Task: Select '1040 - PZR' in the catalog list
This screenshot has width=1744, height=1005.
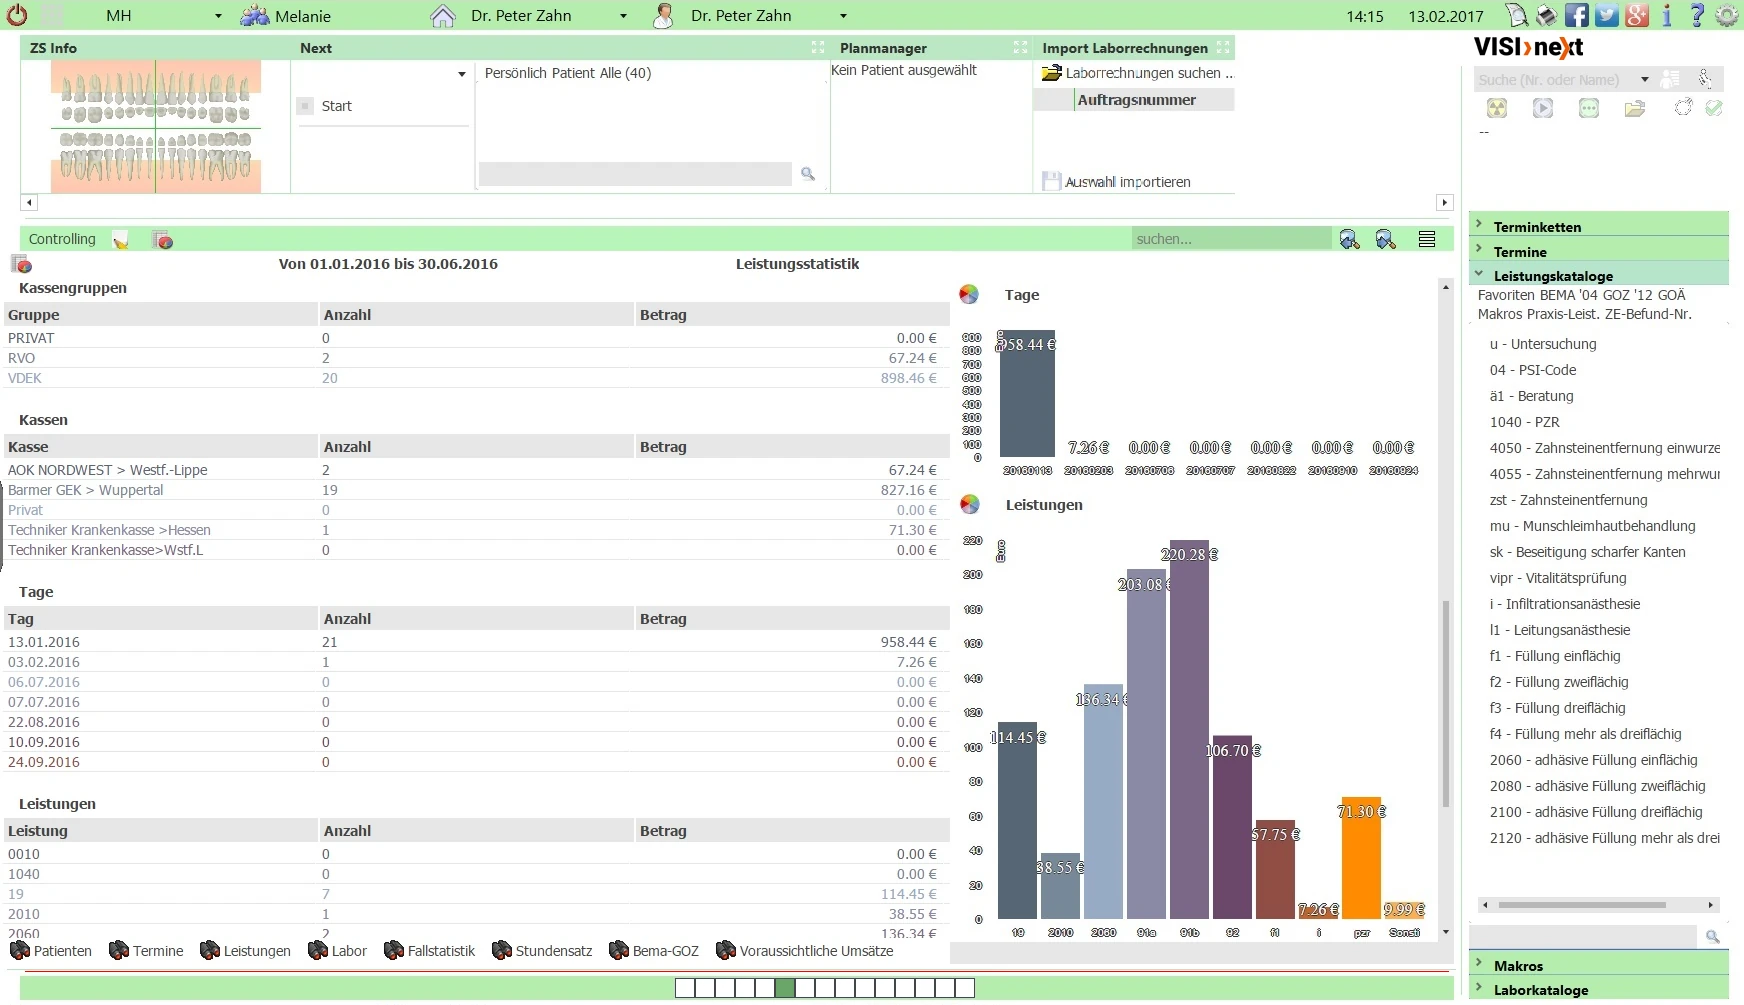Action: click(x=1524, y=422)
